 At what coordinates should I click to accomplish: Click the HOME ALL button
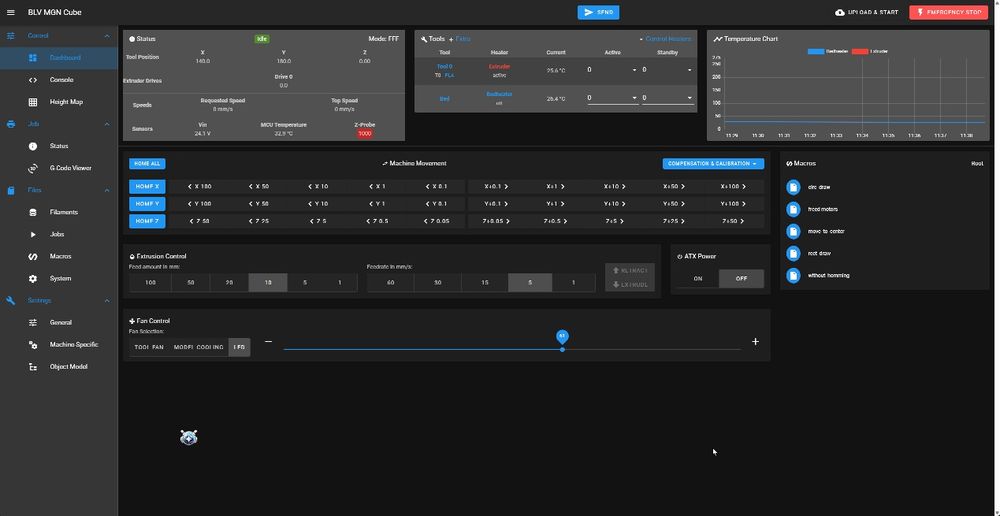click(x=147, y=164)
